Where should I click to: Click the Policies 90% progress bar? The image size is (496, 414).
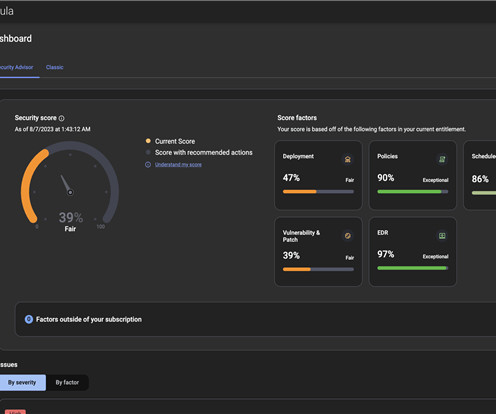[x=413, y=192]
